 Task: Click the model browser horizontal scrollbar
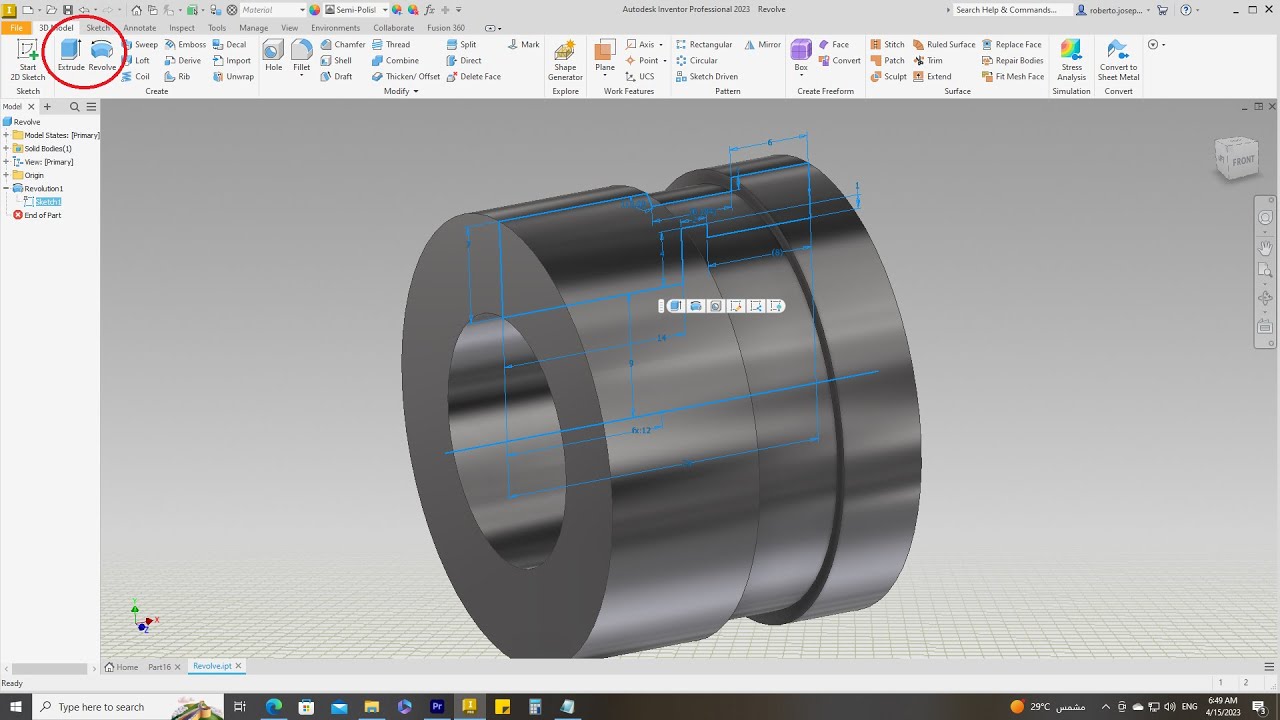tap(47, 668)
